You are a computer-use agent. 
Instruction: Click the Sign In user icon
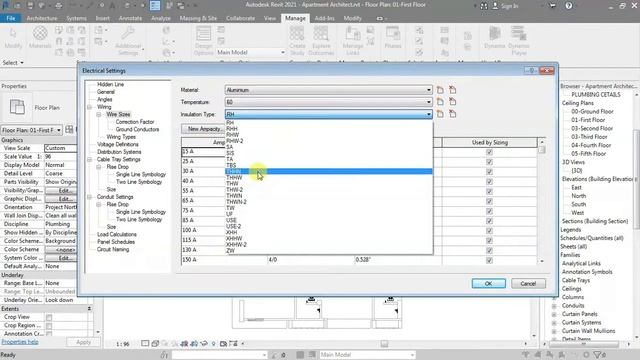tap(495, 6)
